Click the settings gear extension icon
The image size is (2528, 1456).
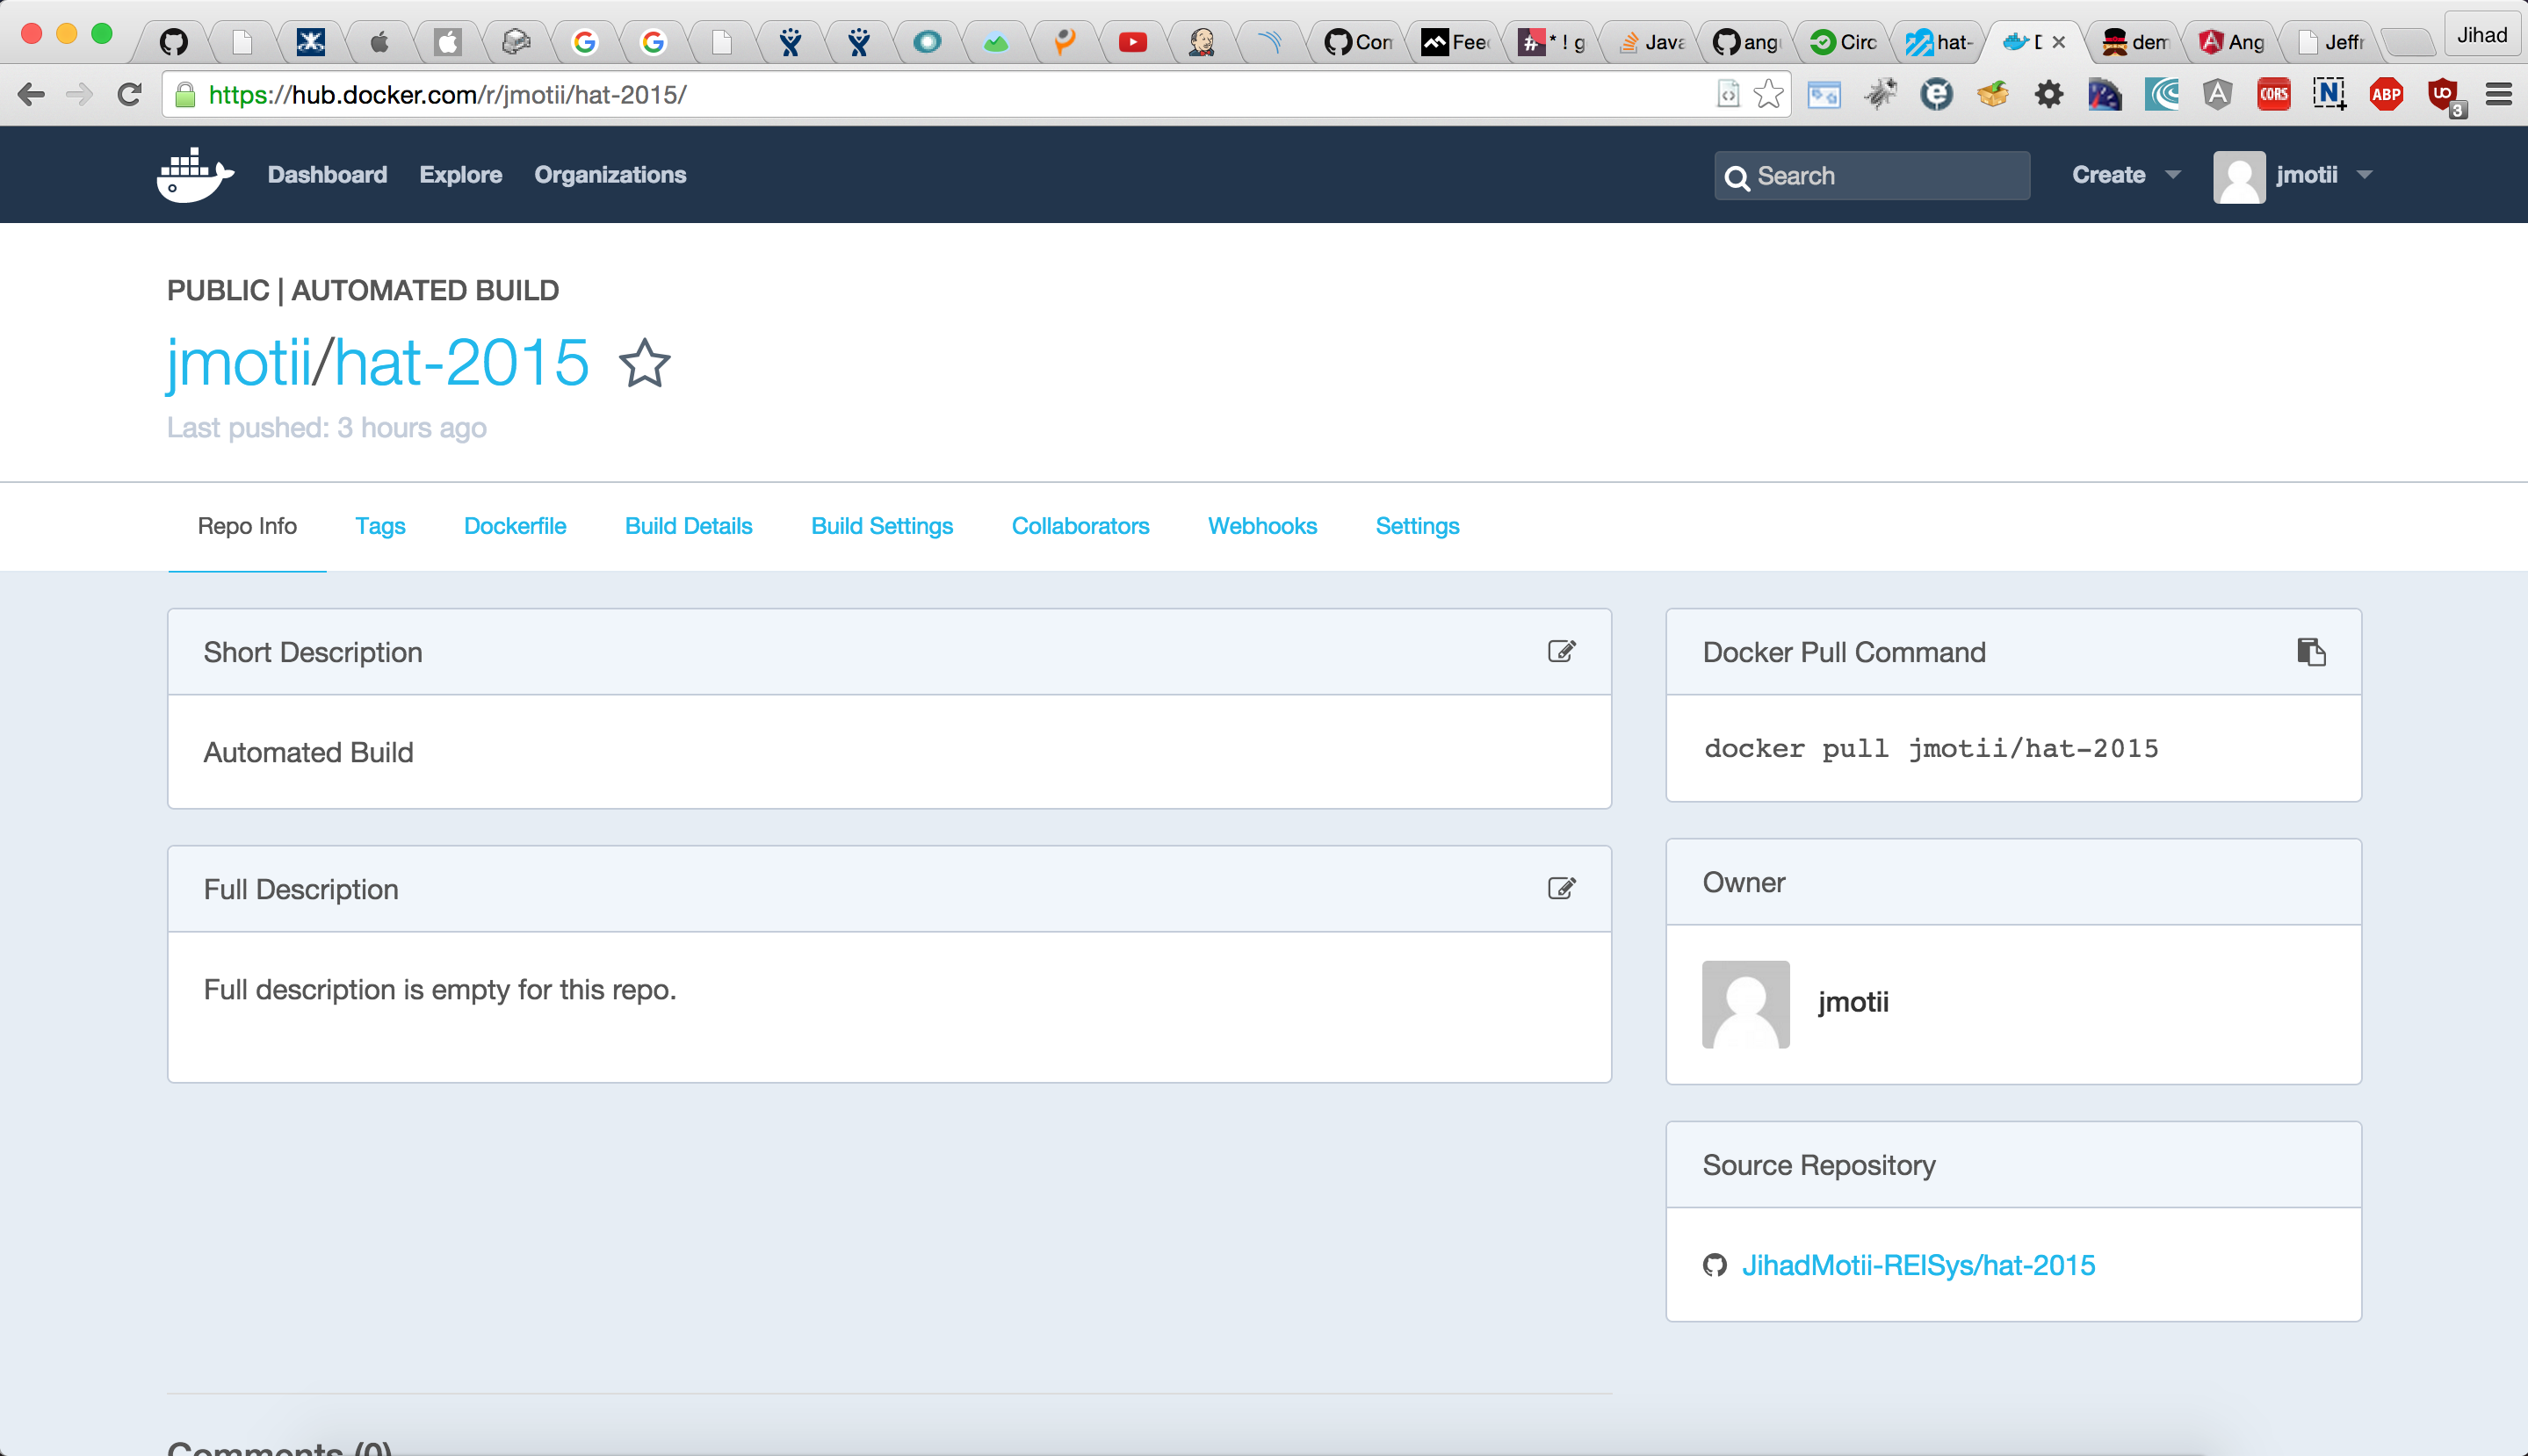point(2049,95)
